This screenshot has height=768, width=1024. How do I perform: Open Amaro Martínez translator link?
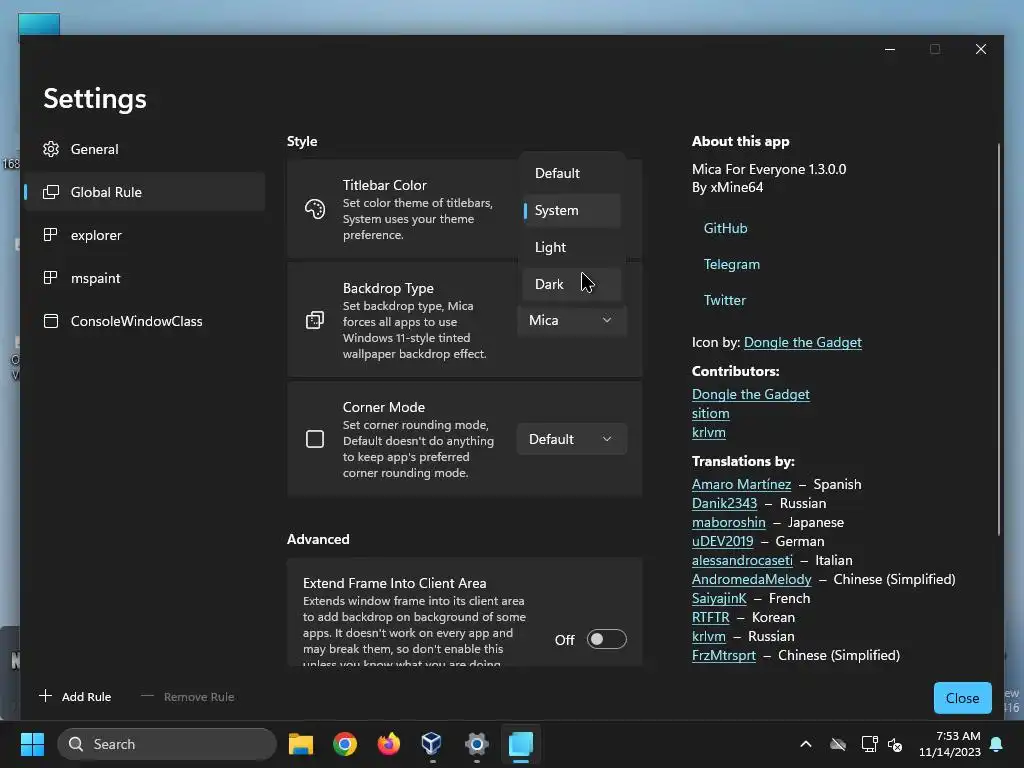click(x=741, y=485)
